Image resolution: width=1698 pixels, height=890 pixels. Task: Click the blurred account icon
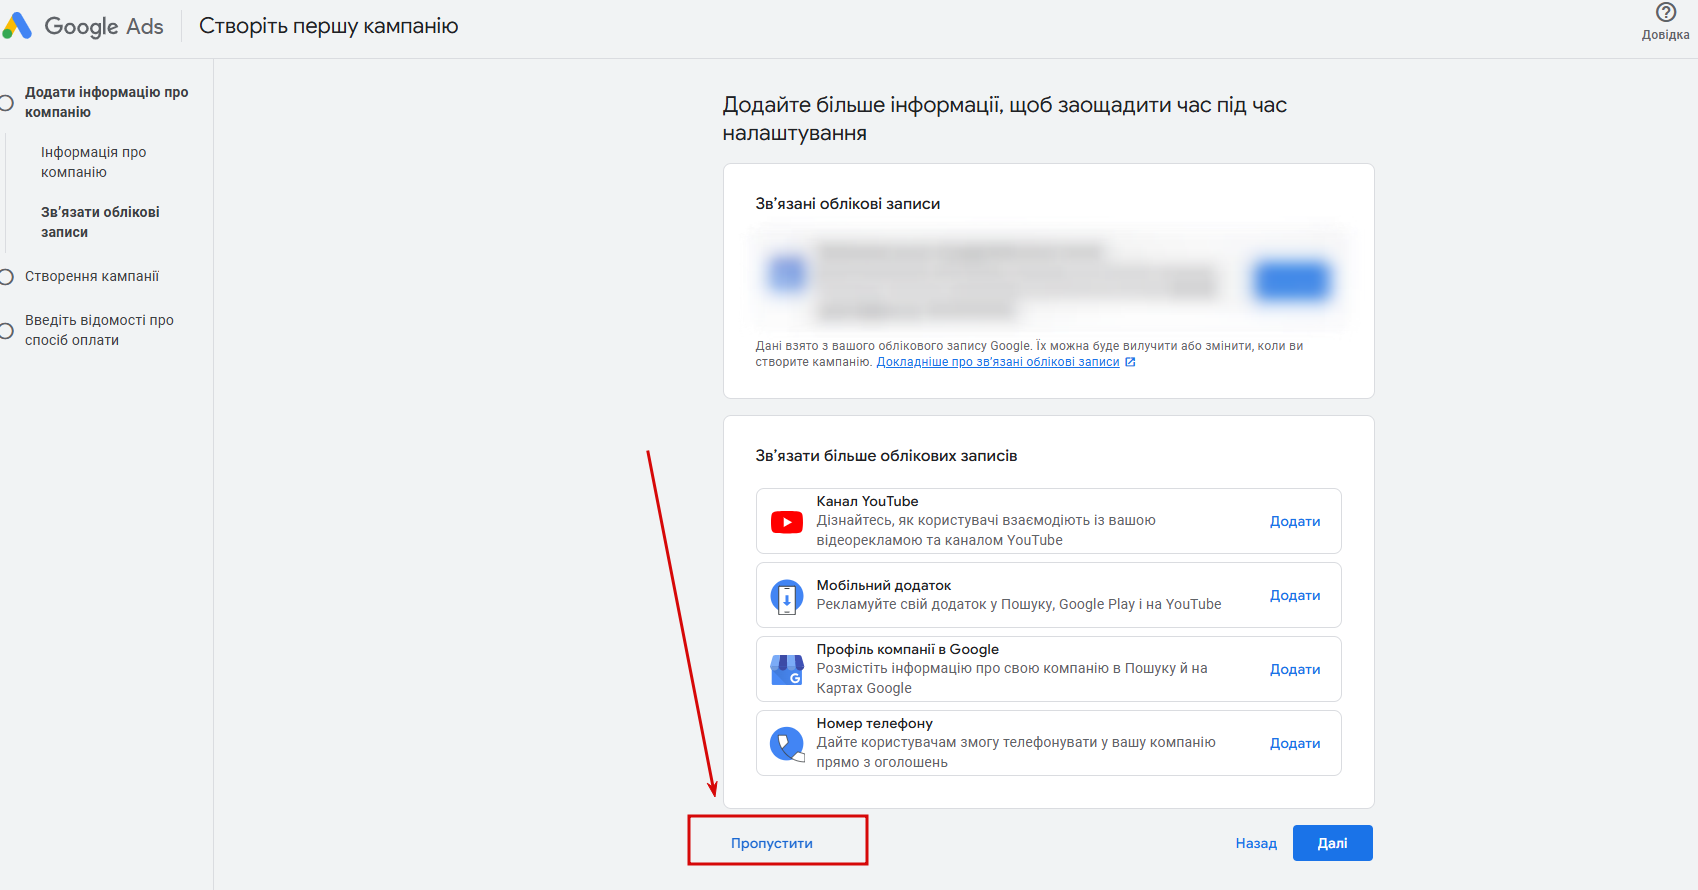click(x=788, y=273)
